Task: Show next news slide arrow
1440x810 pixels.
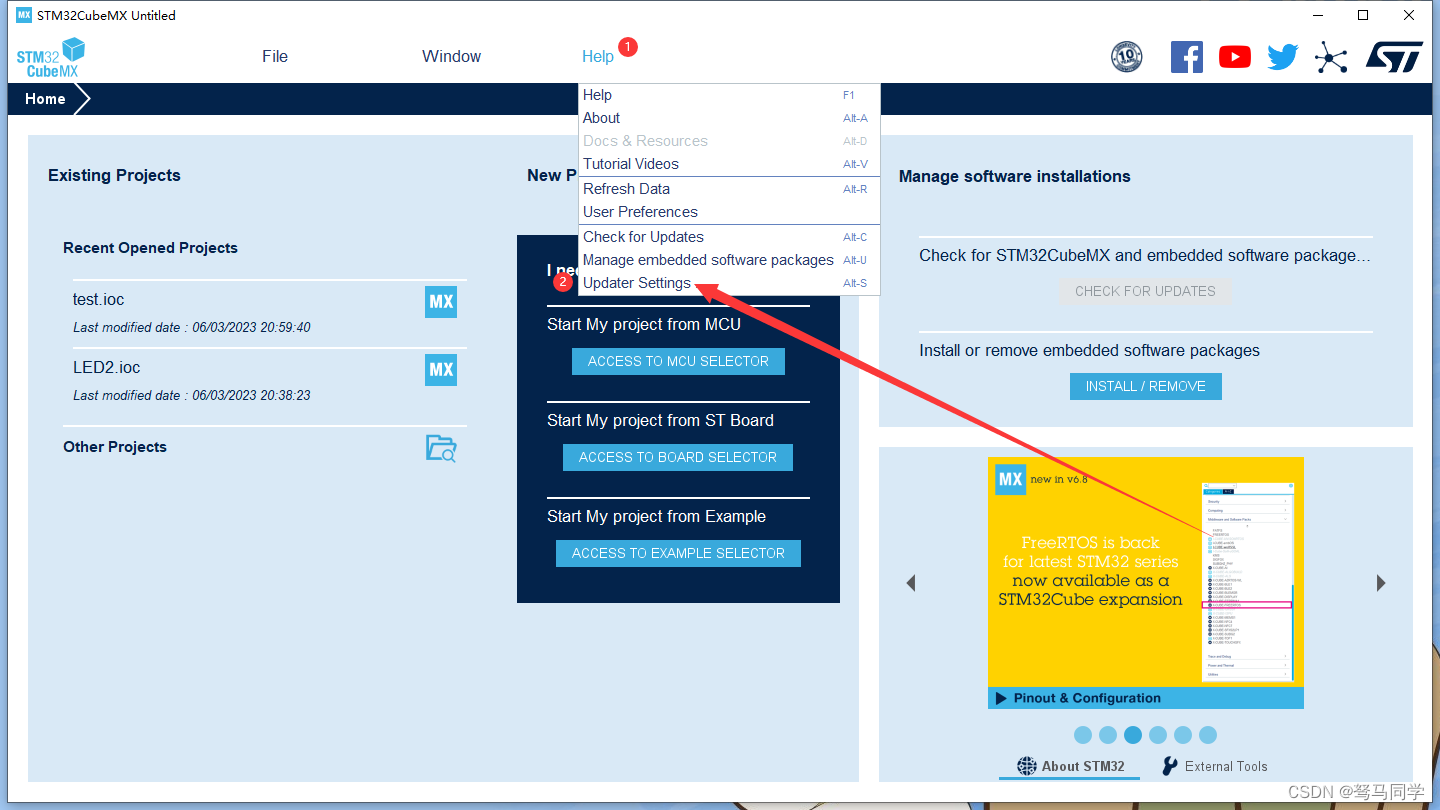Action: (x=1381, y=583)
